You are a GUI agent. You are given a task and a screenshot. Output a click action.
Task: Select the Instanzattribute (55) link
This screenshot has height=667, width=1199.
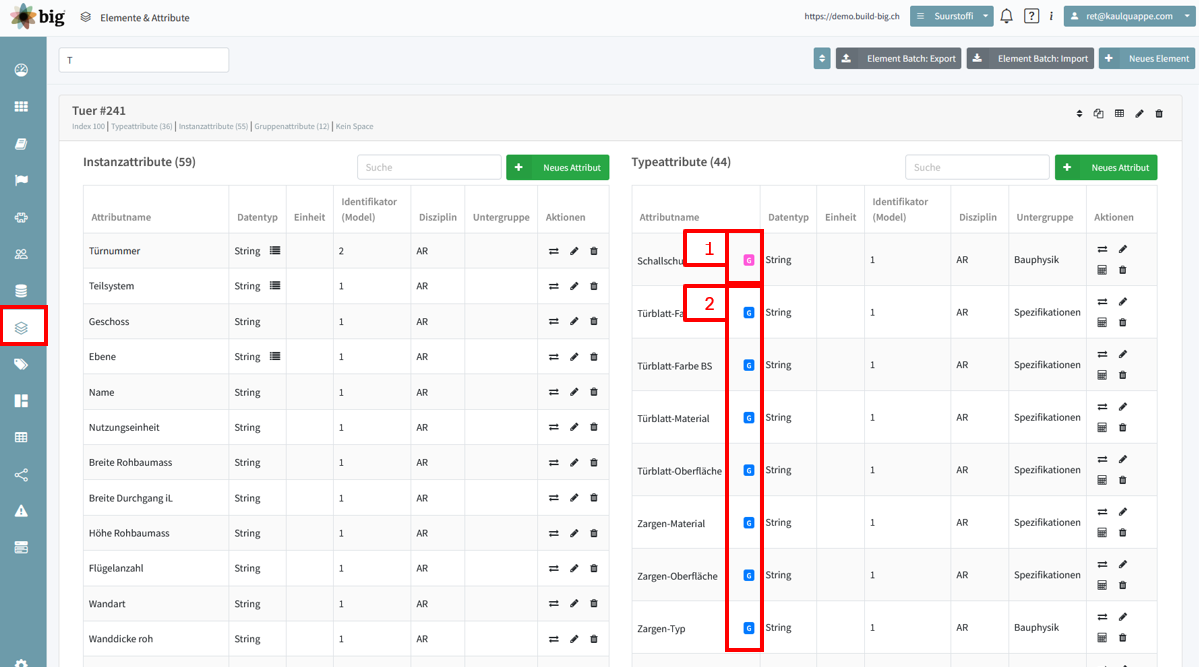[213, 126]
